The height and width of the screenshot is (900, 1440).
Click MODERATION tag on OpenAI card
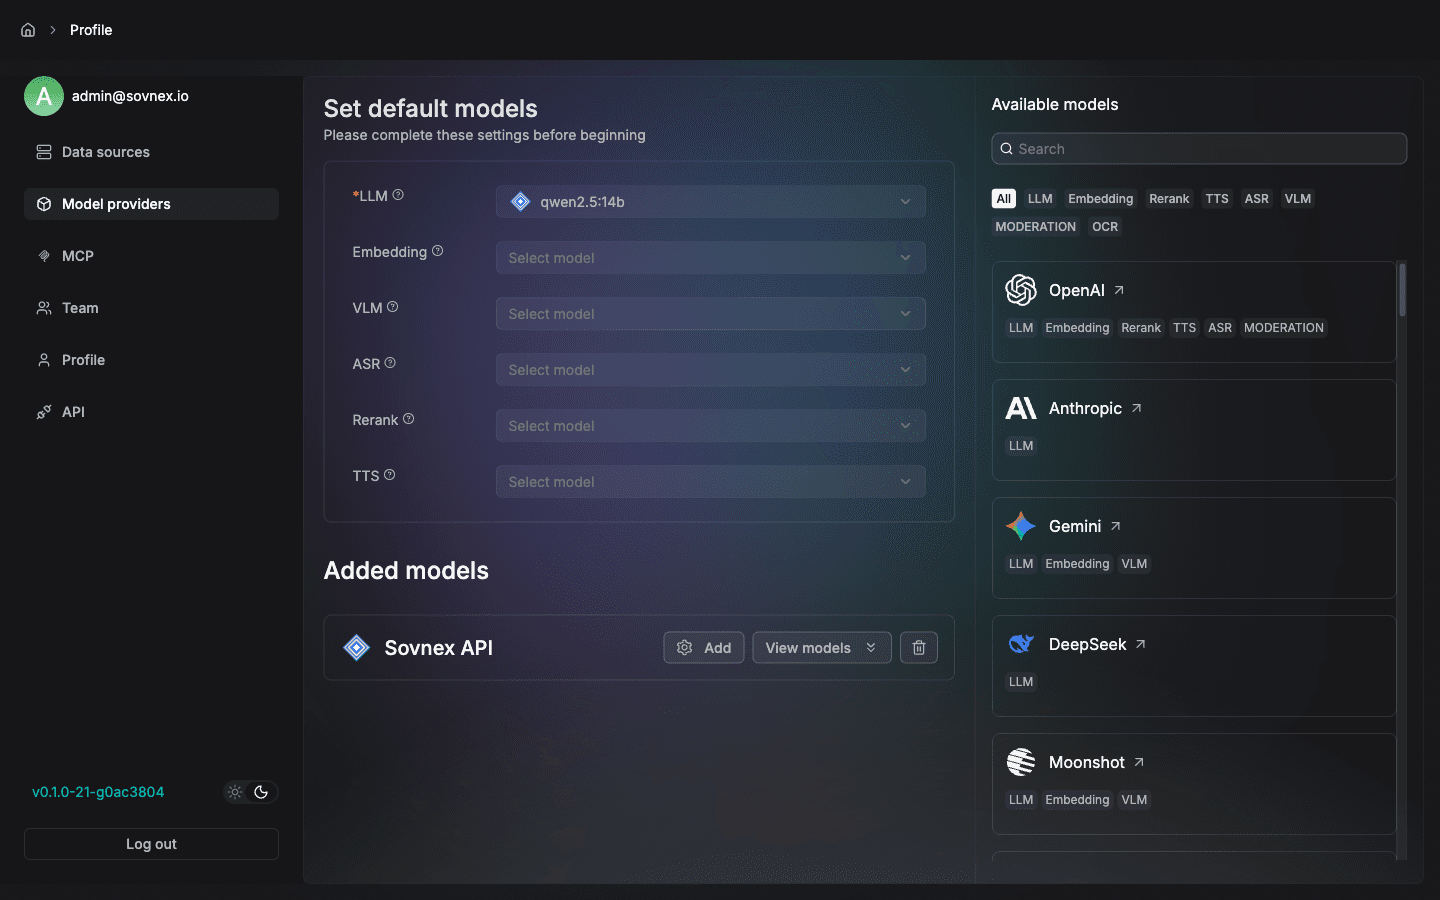point(1283,328)
